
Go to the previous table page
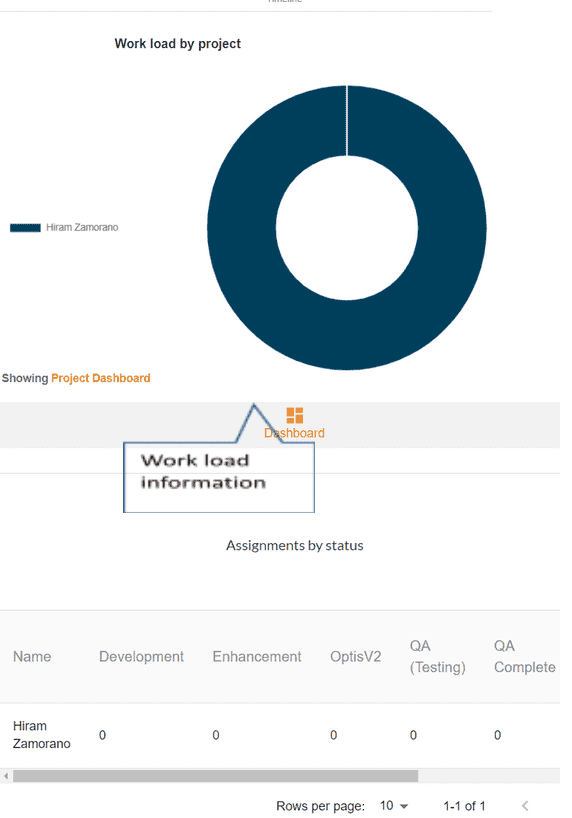click(525, 806)
